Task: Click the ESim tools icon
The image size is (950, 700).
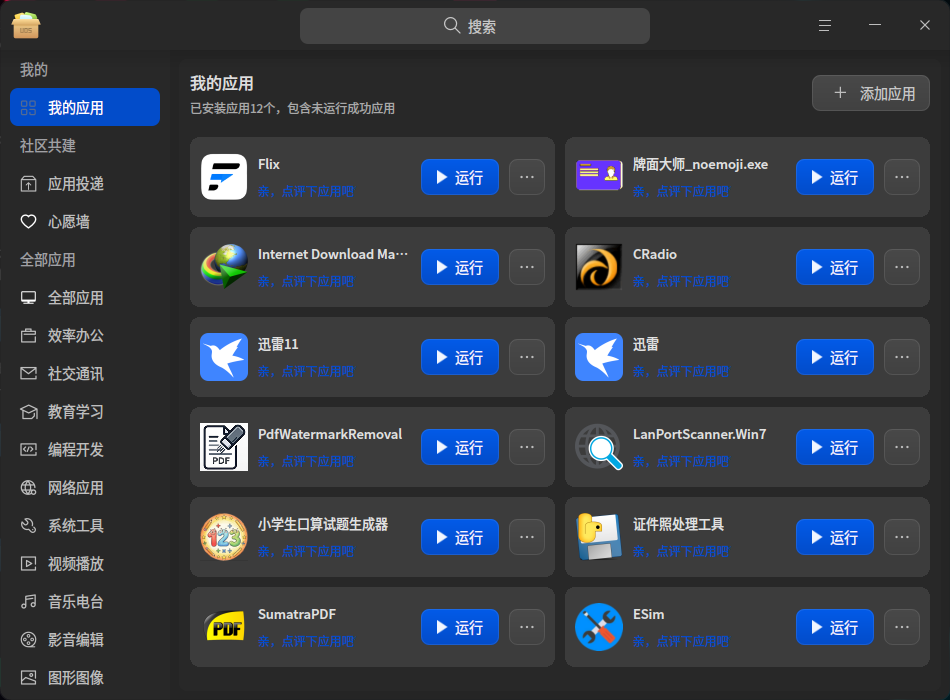Action: (599, 627)
